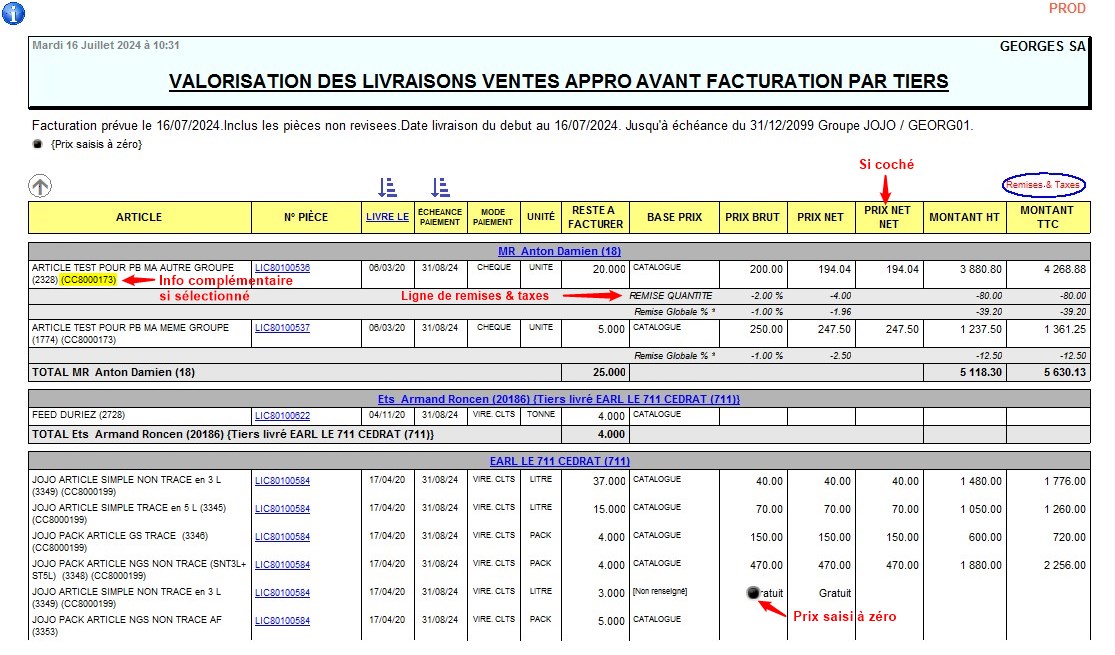The image size is (1115, 655).
Task: Click black dot beside Prix saisis à zéro legend
Action: pyautogui.click(x=38, y=145)
